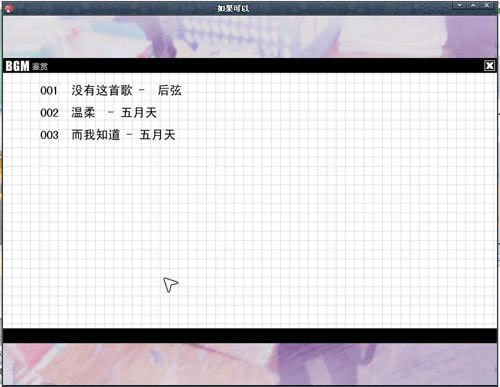Click track number 001
This screenshot has width=500, height=387.
click(49, 91)
